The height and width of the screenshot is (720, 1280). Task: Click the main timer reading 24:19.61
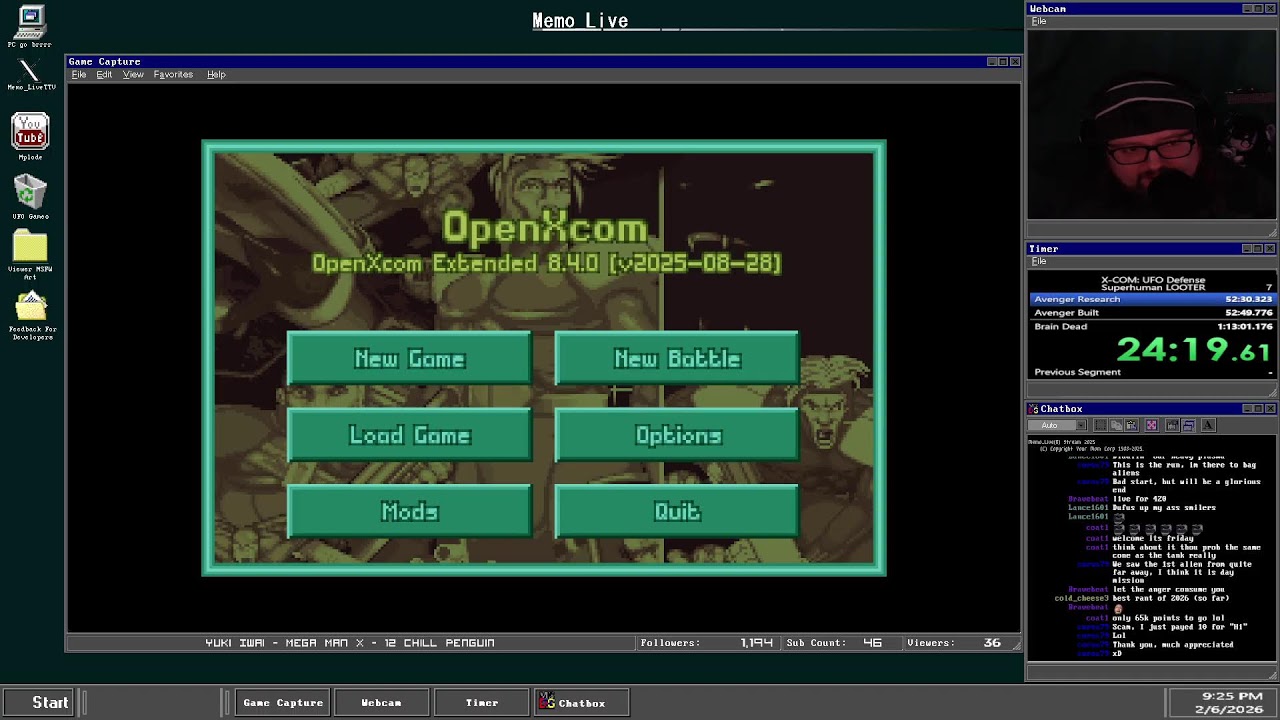tap(1193, 350)
